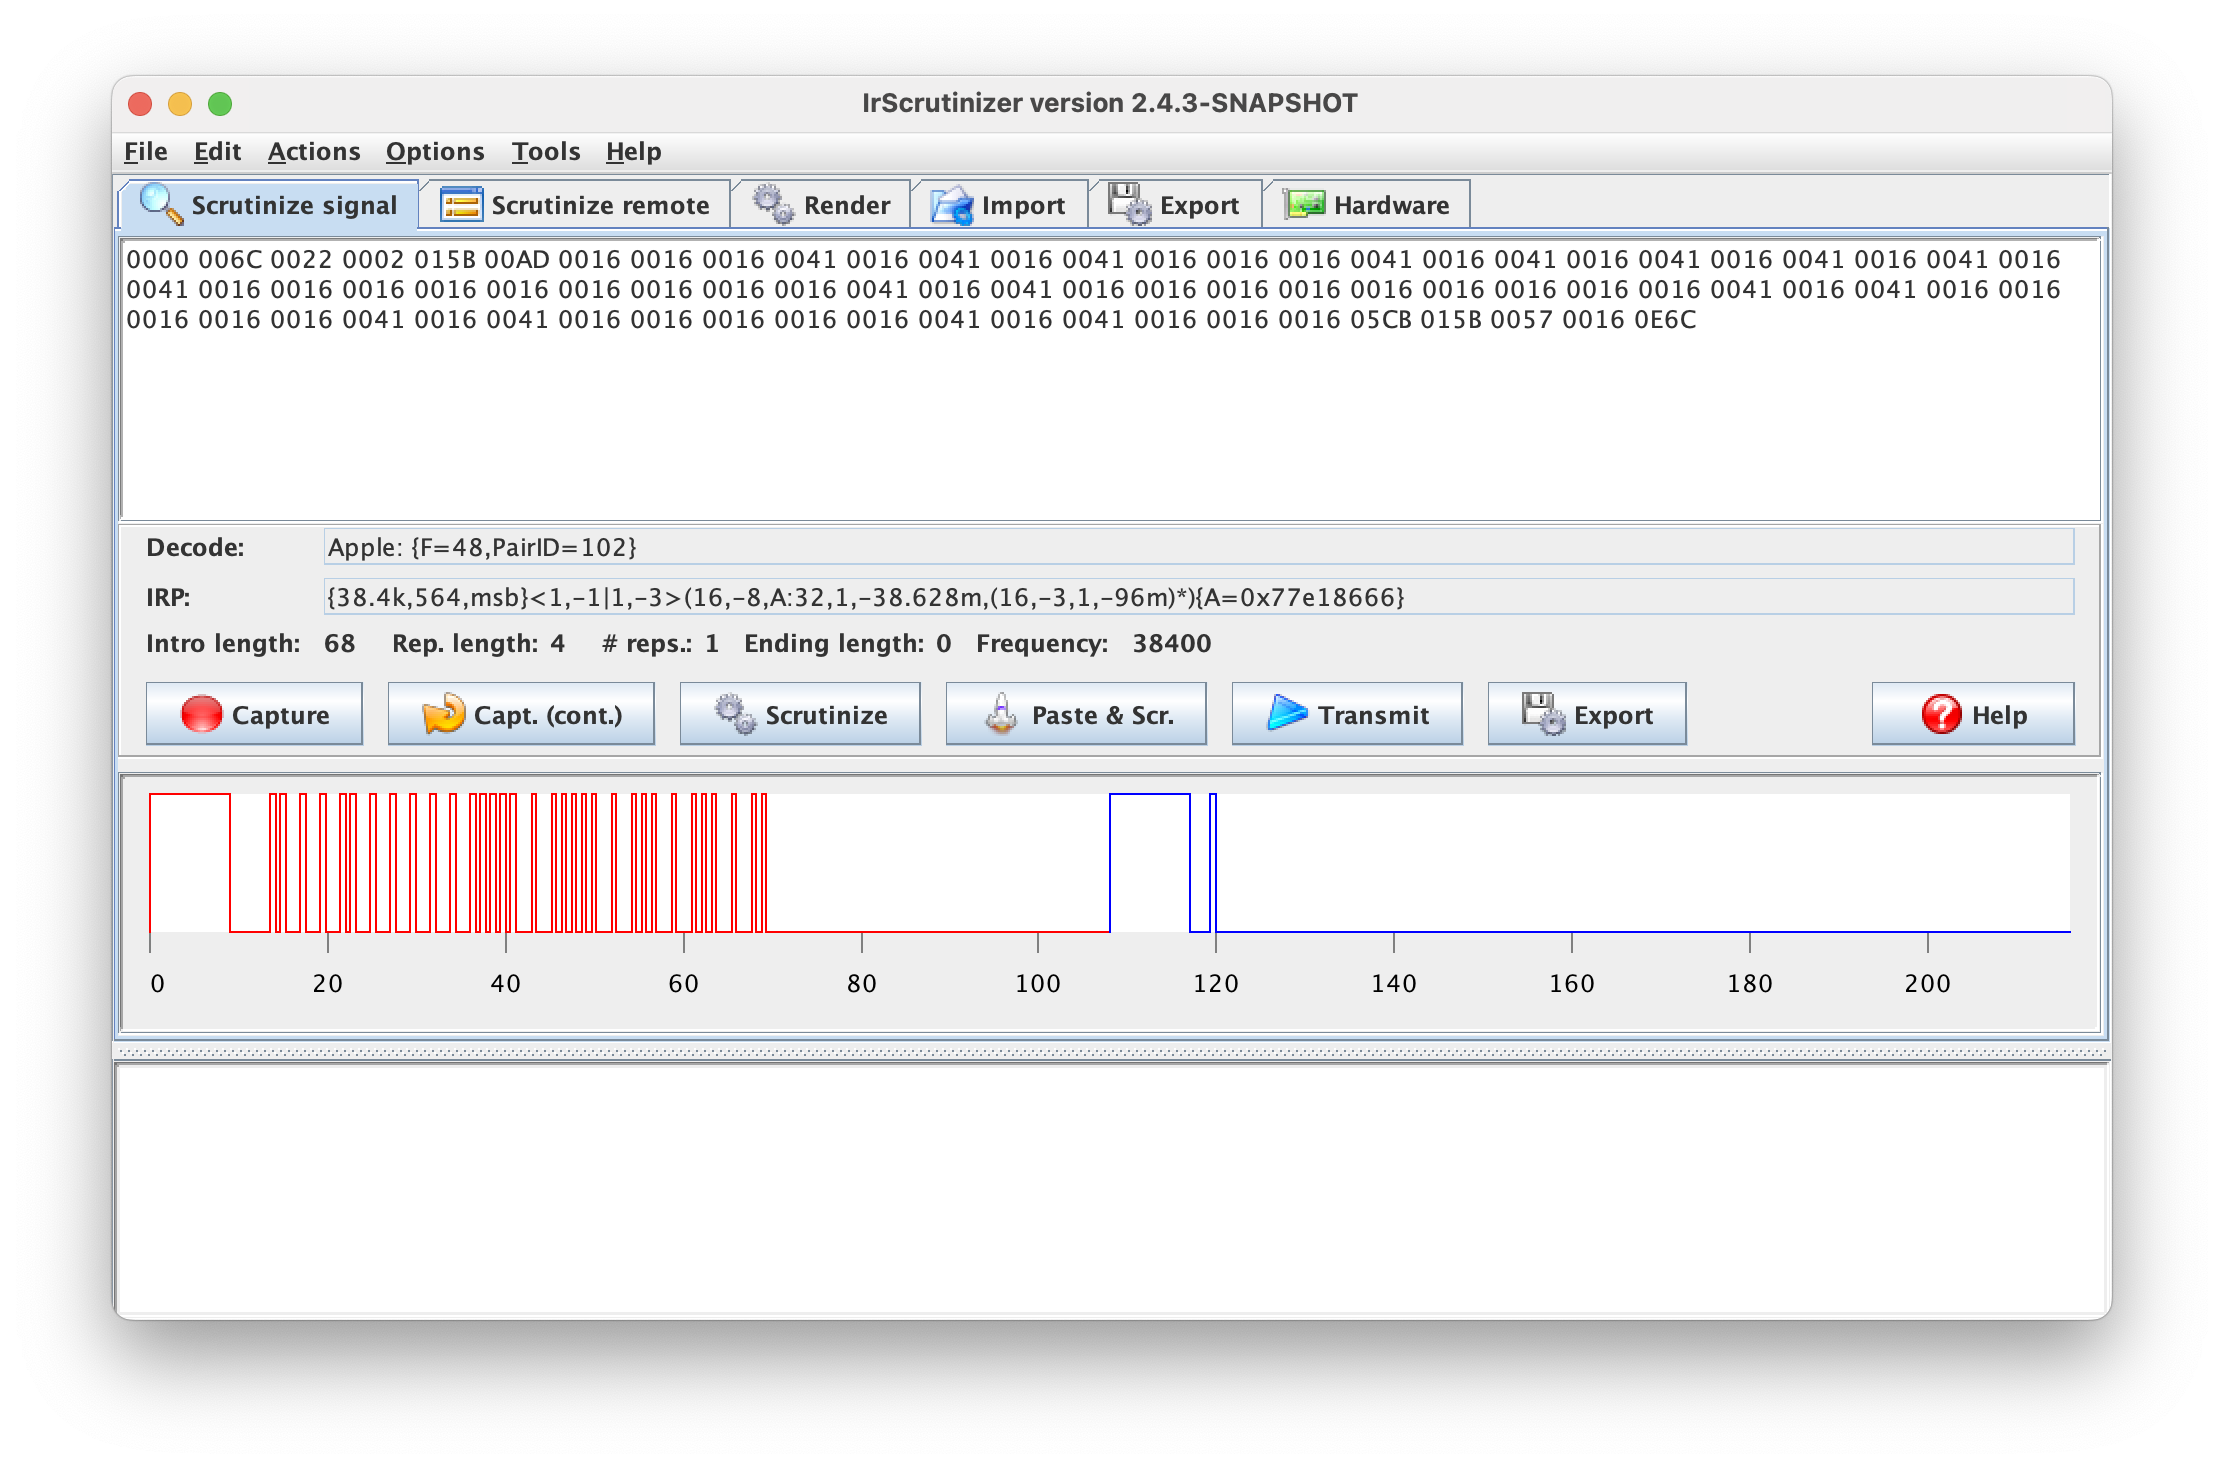This screenshot has width=2224, height=1468.
Task: Switch to the Render tab
Action: click(821, 205)
